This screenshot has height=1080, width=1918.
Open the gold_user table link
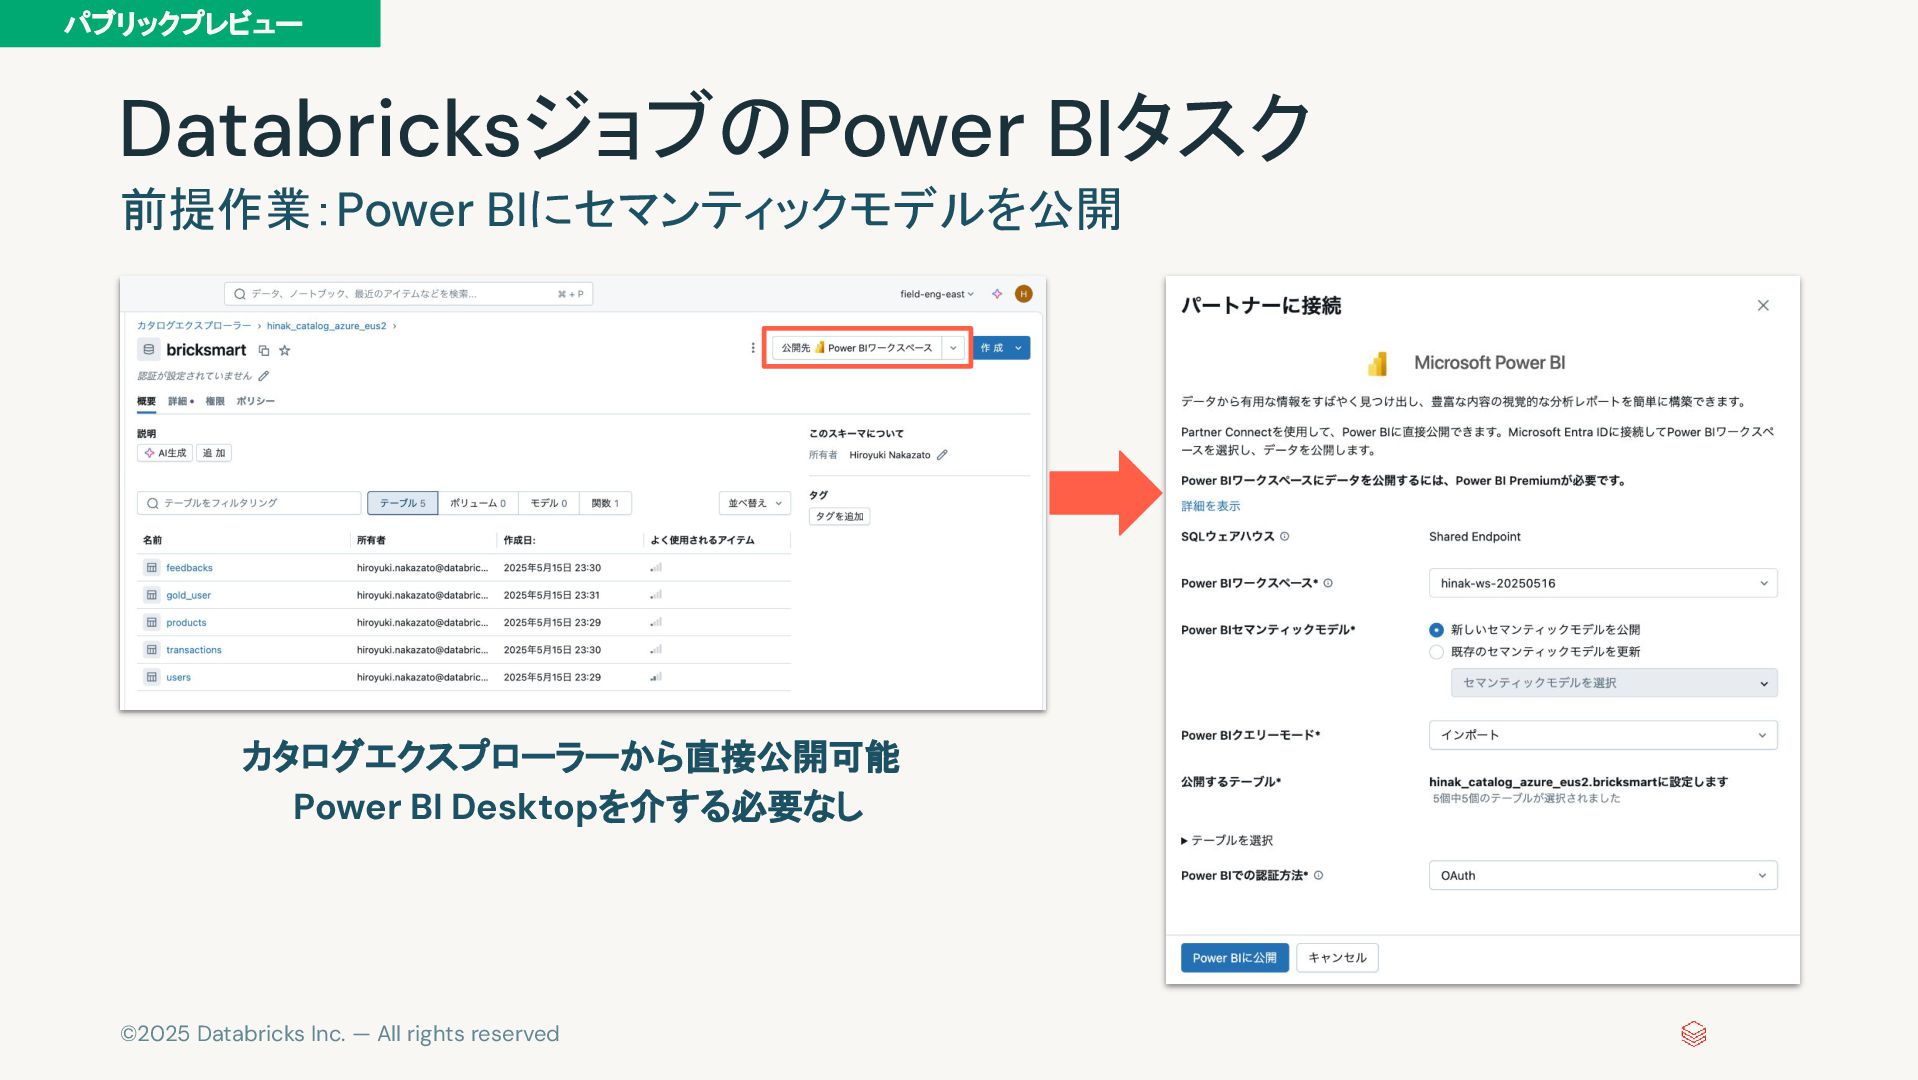[188, 595]
